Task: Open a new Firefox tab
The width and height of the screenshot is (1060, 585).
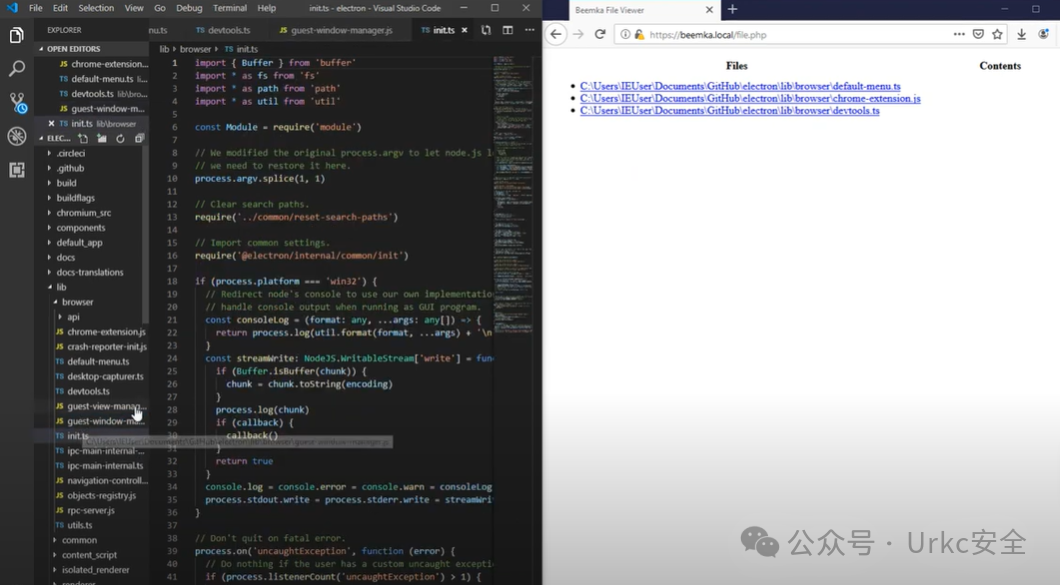Action: [x=732, y=9]
